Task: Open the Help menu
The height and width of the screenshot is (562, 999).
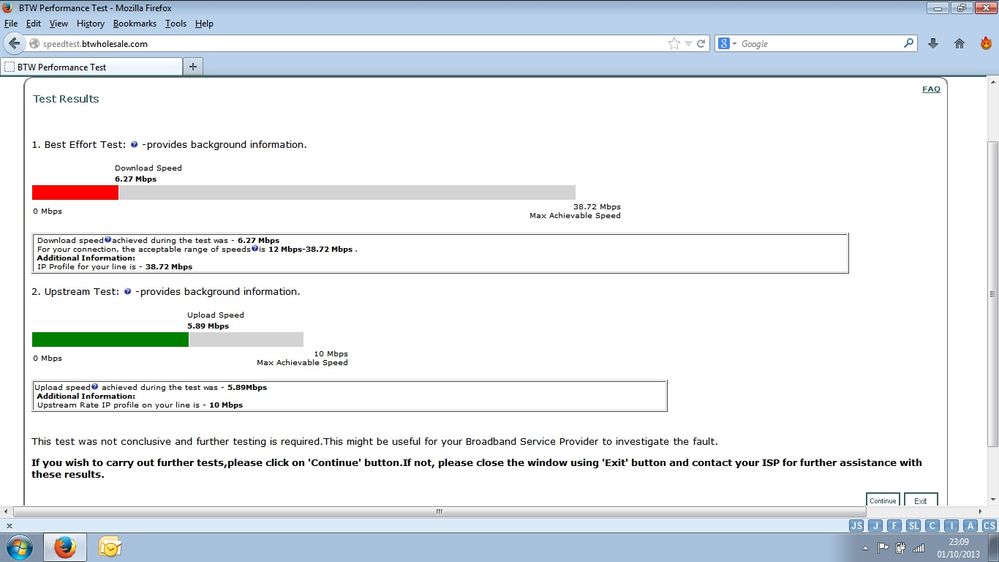Action: [x=204, y=24]
